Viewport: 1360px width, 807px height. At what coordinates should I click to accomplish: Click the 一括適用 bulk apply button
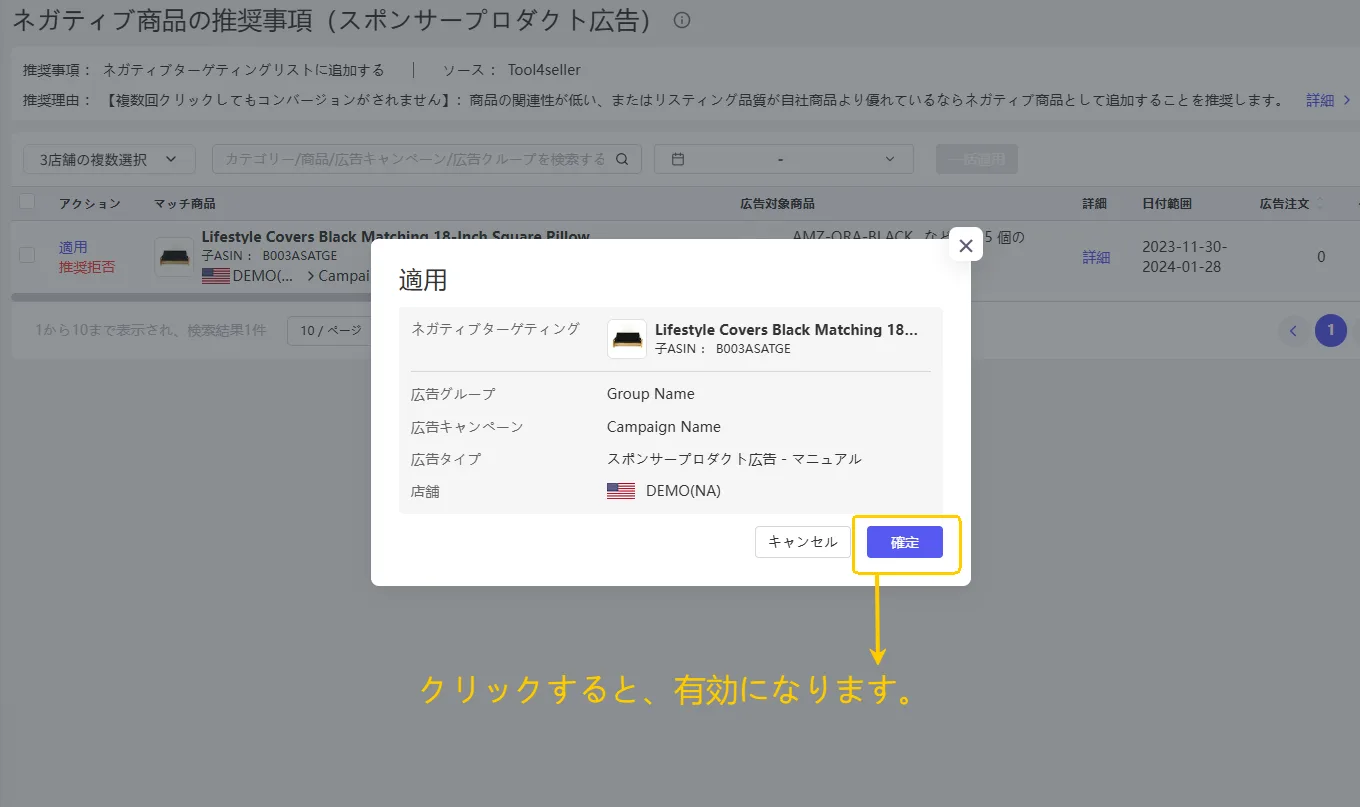click(976, 159)
